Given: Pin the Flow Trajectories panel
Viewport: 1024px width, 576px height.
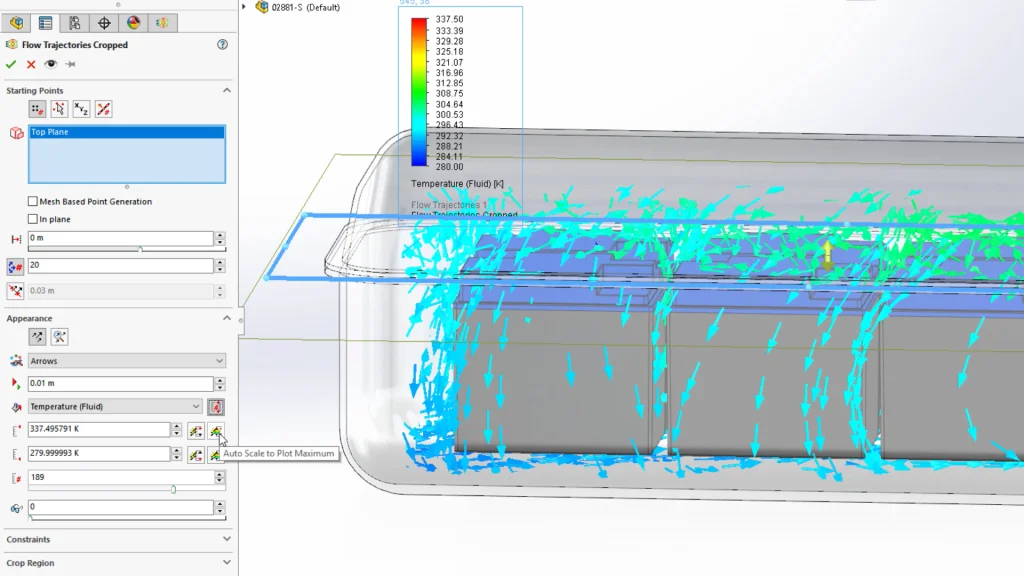Looking at the screenshot, I should pos(71,64).
